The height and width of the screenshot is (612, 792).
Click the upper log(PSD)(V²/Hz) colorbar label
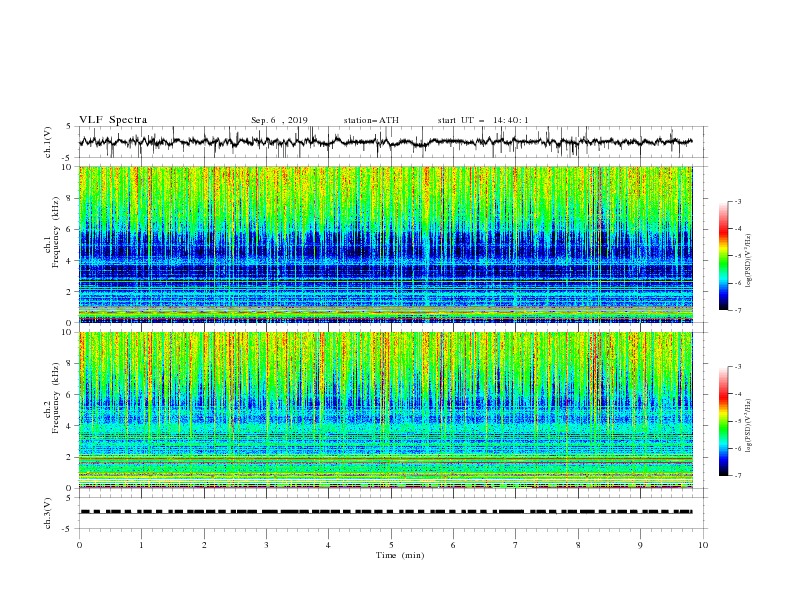(x=749, y=261)
